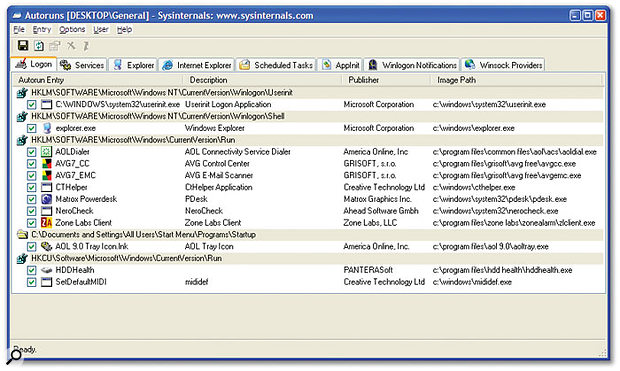Screen dimensions: 620x371
Task: Disable the AVG7_EMC entry checkbox
Action: (32, 176)
